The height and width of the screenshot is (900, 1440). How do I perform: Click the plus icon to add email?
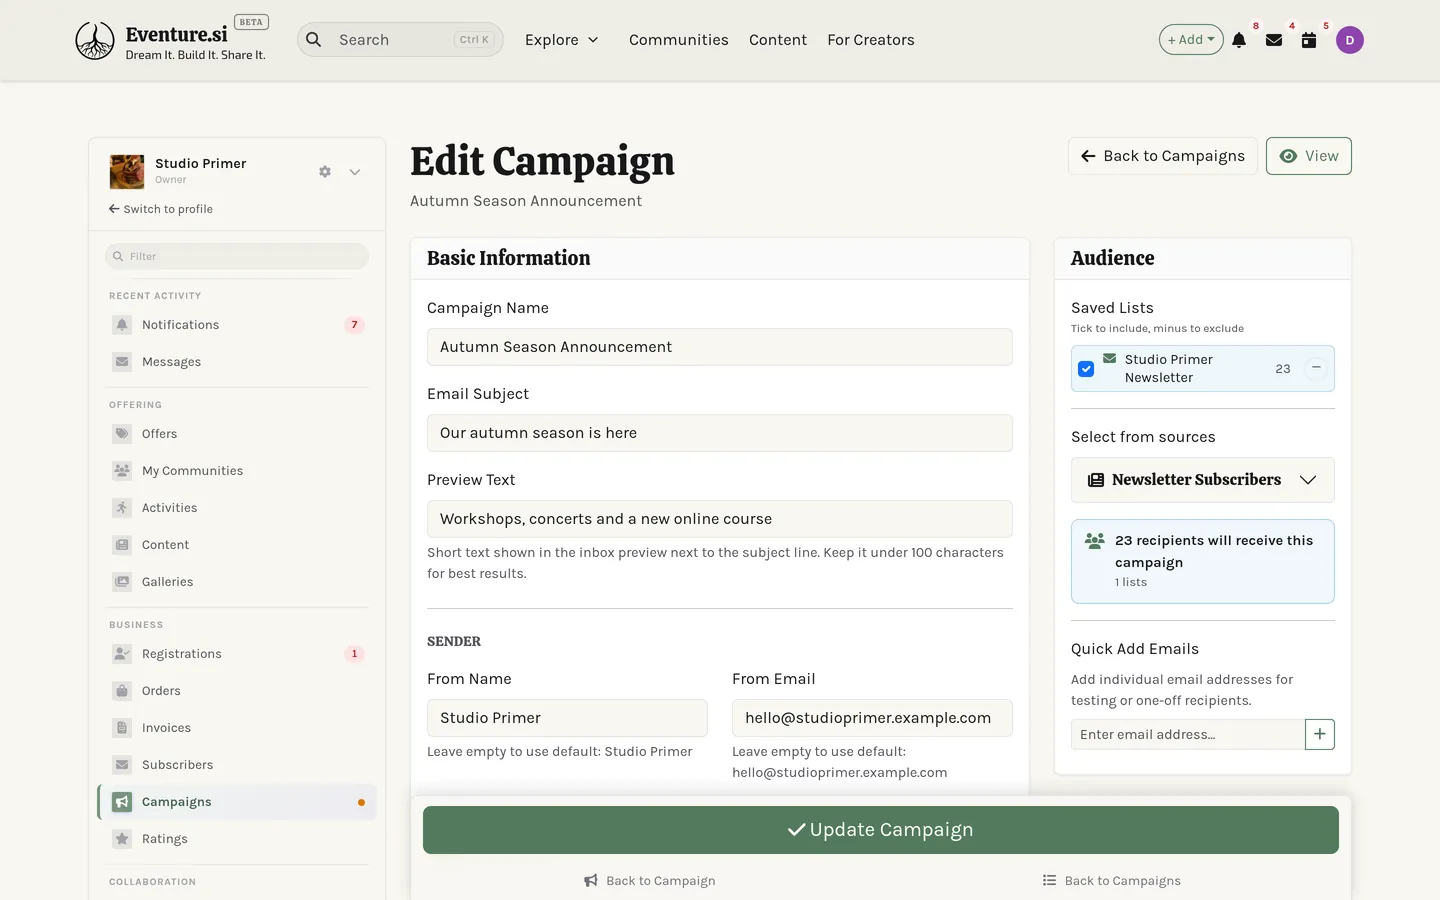click(x=1320, y=734)
